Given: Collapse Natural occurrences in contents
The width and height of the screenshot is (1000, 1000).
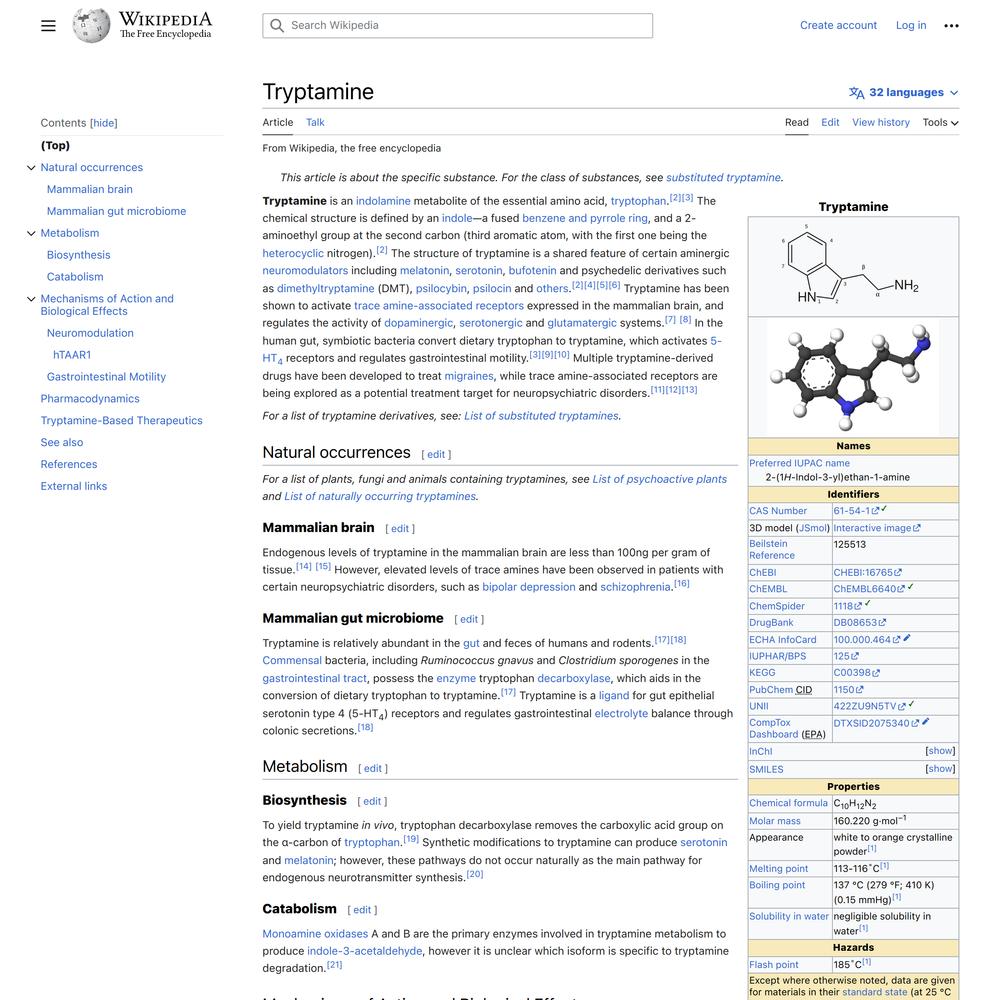Looking at the screenshot, I should pos(31,168).
